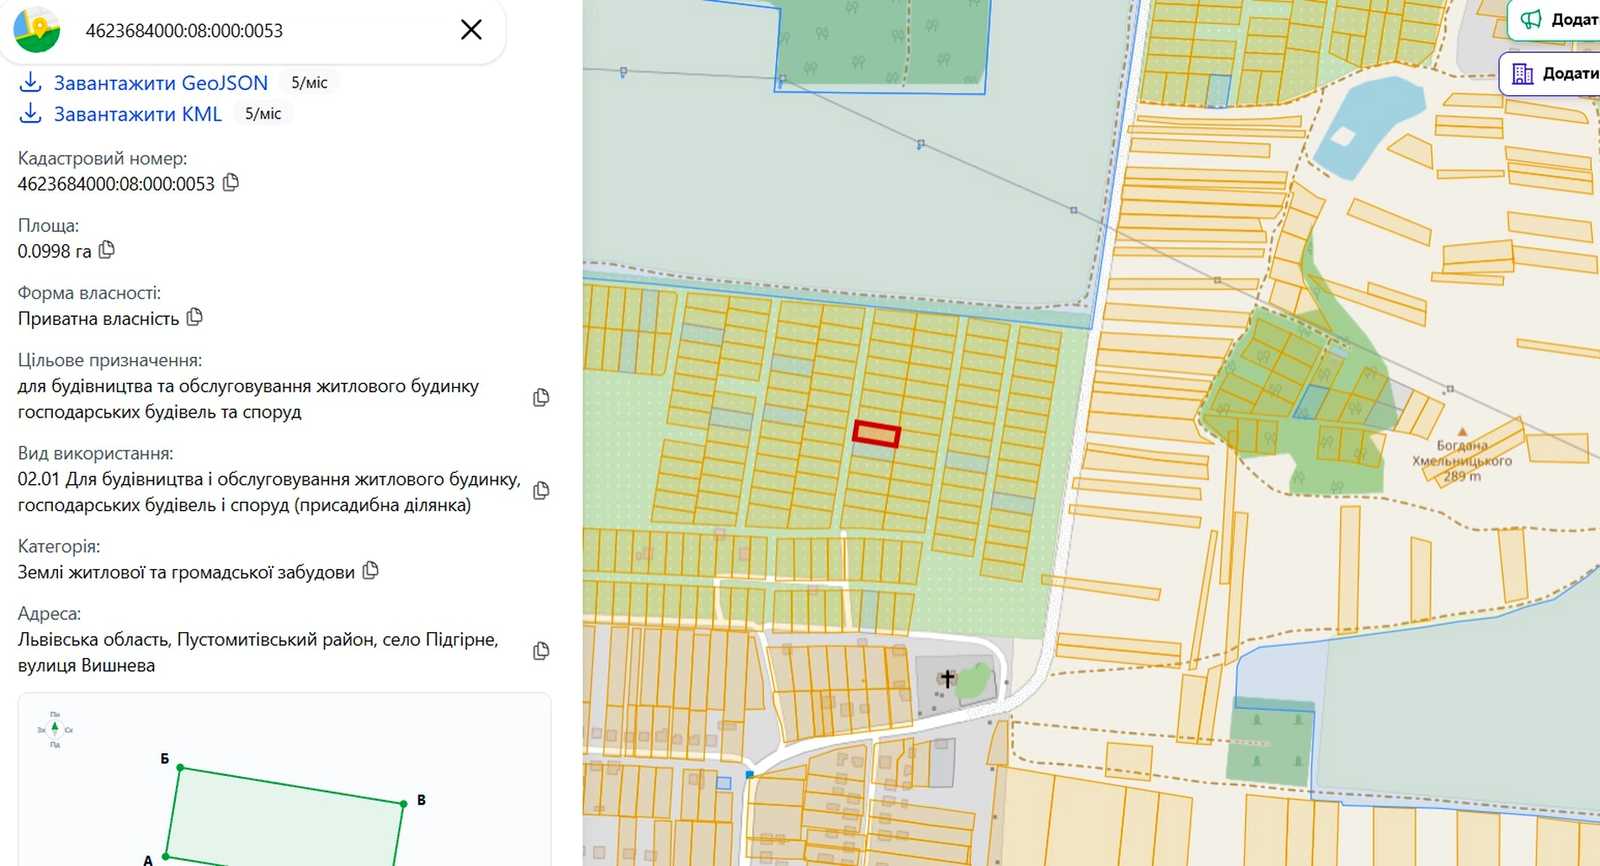Click the 0.0998 га area value
The width and height of the screenshot is (1600, 866).
54,251
